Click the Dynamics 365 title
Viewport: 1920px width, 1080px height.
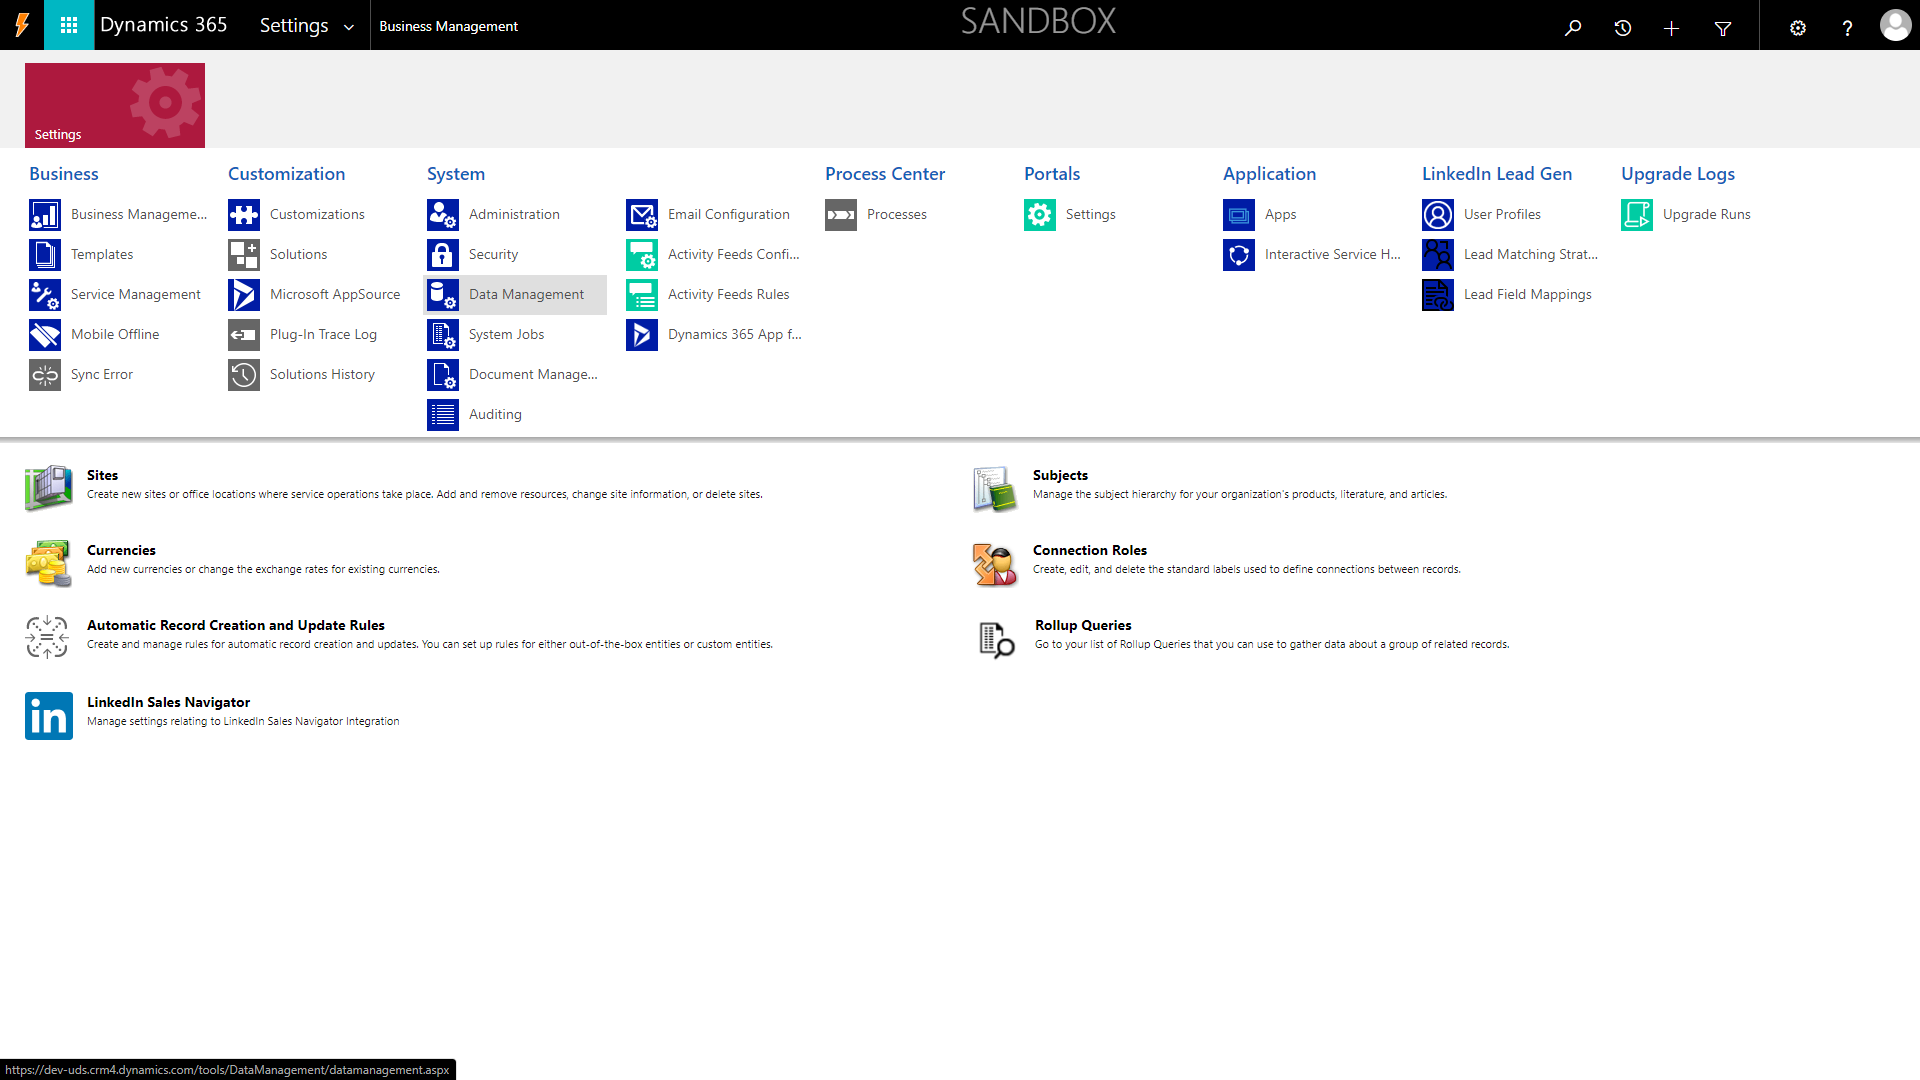point(163,25)
